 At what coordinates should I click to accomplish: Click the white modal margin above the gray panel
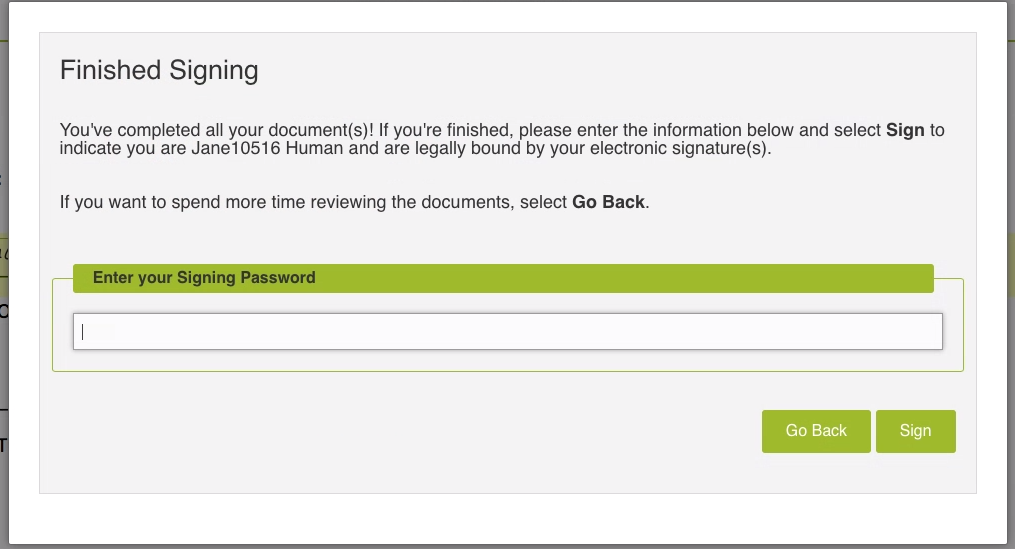(500, 17)
